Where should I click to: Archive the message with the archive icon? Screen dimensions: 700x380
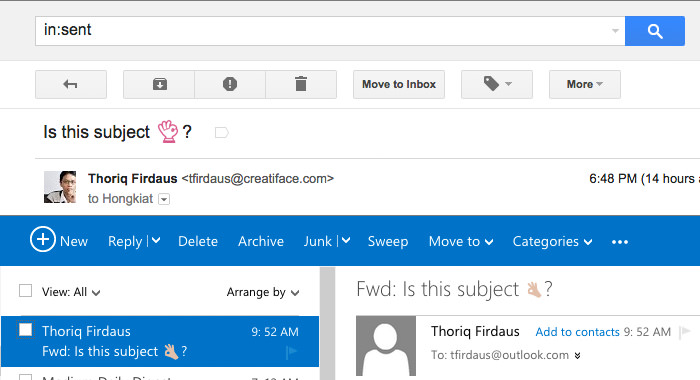tap(159, 84)
